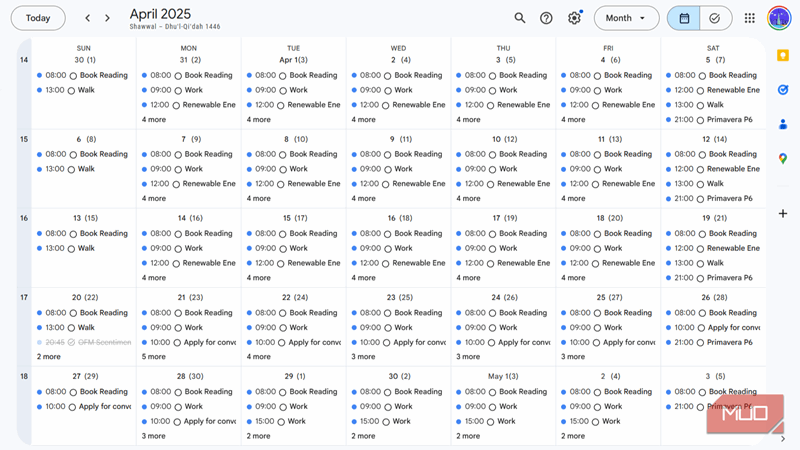Expand "5 more" on Monday 21
Viewport: 800px width, 450px height.
click(x=154, y=357)
